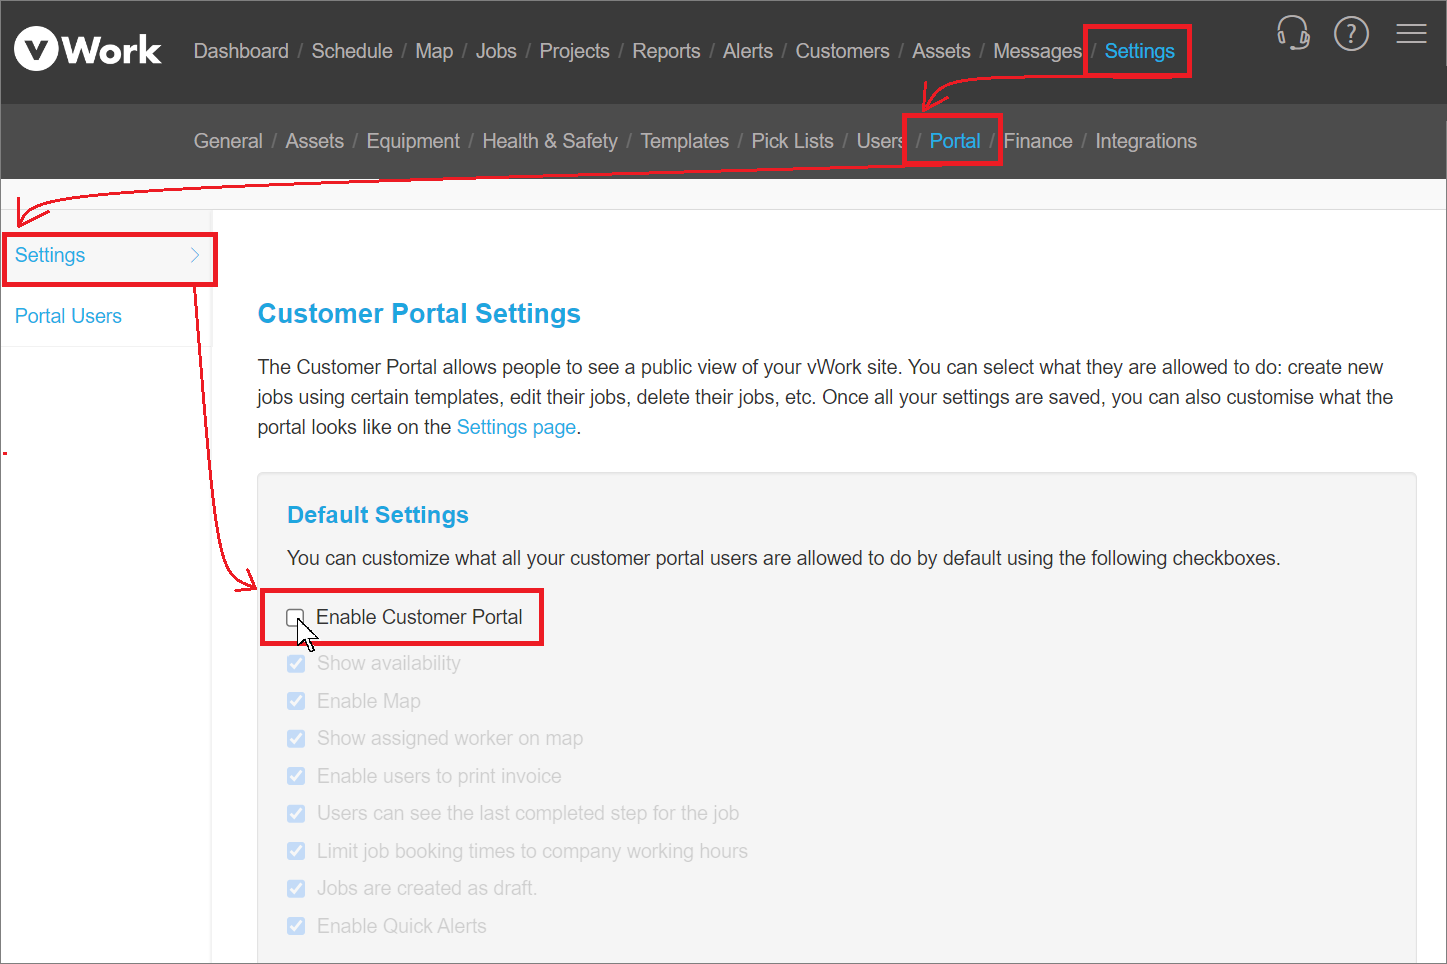Toggle Show assigned worker on map
1447x964 pixels.
[296, 739]
